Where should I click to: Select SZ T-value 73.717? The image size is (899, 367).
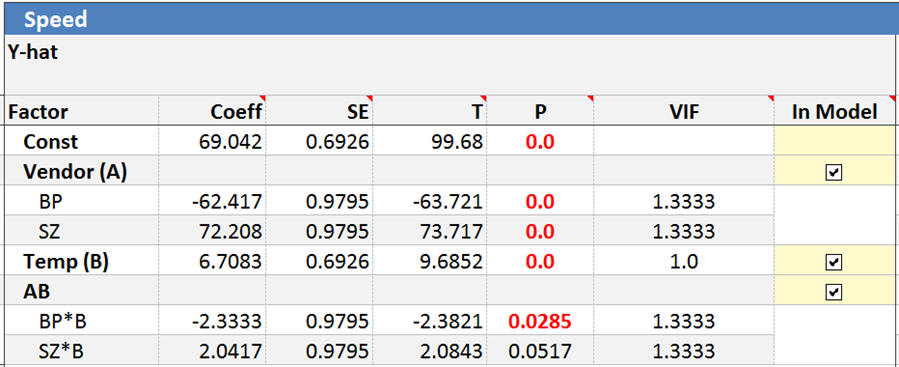tap(448, 232)
